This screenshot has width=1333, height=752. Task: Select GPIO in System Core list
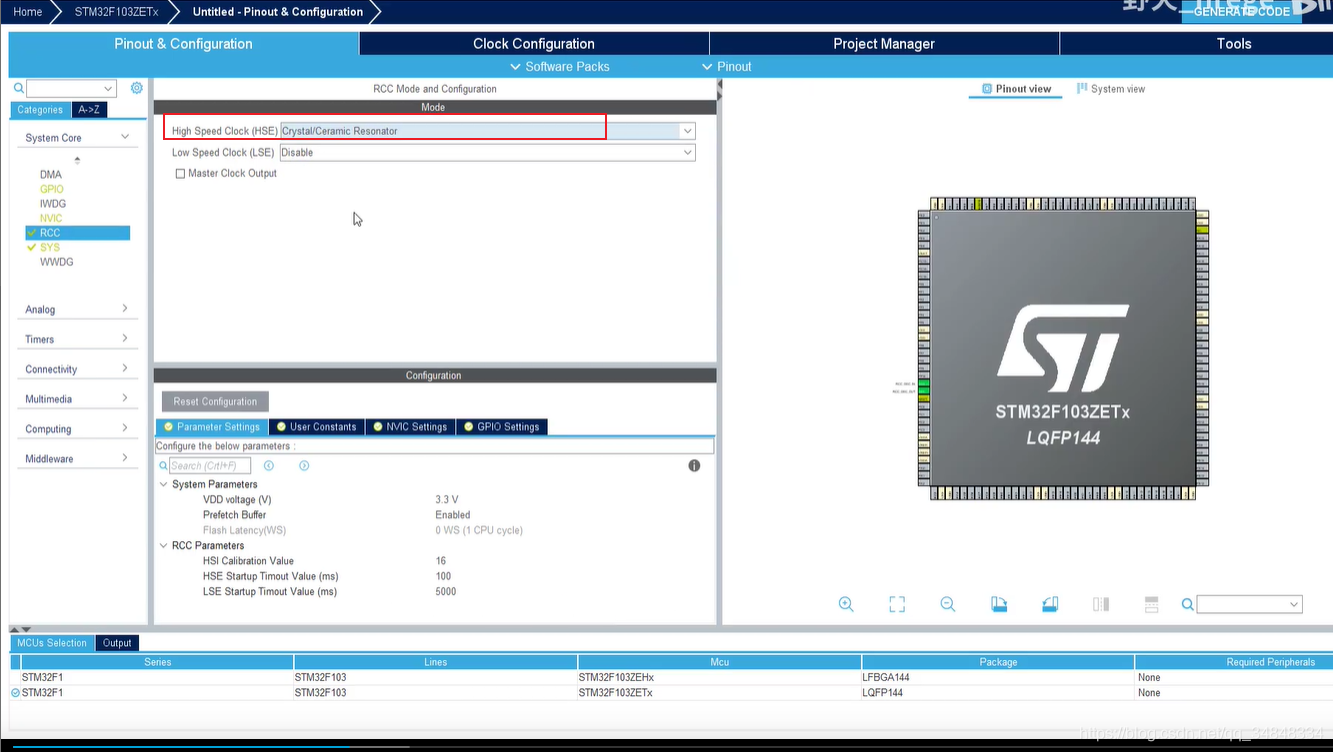pyautogui.click(x=52, y=189)
